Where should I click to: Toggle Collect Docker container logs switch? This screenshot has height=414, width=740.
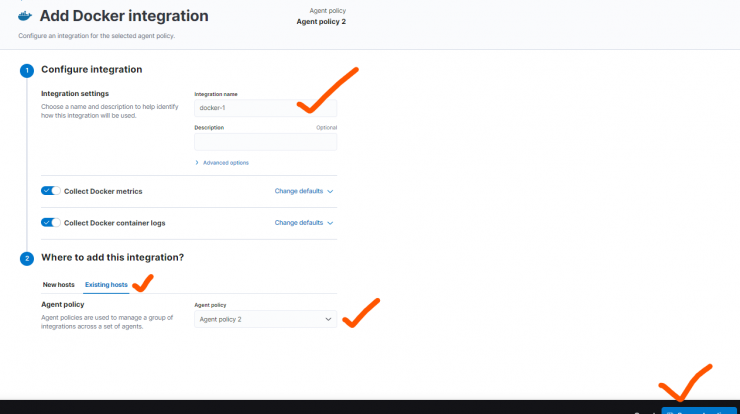[50, 222]
